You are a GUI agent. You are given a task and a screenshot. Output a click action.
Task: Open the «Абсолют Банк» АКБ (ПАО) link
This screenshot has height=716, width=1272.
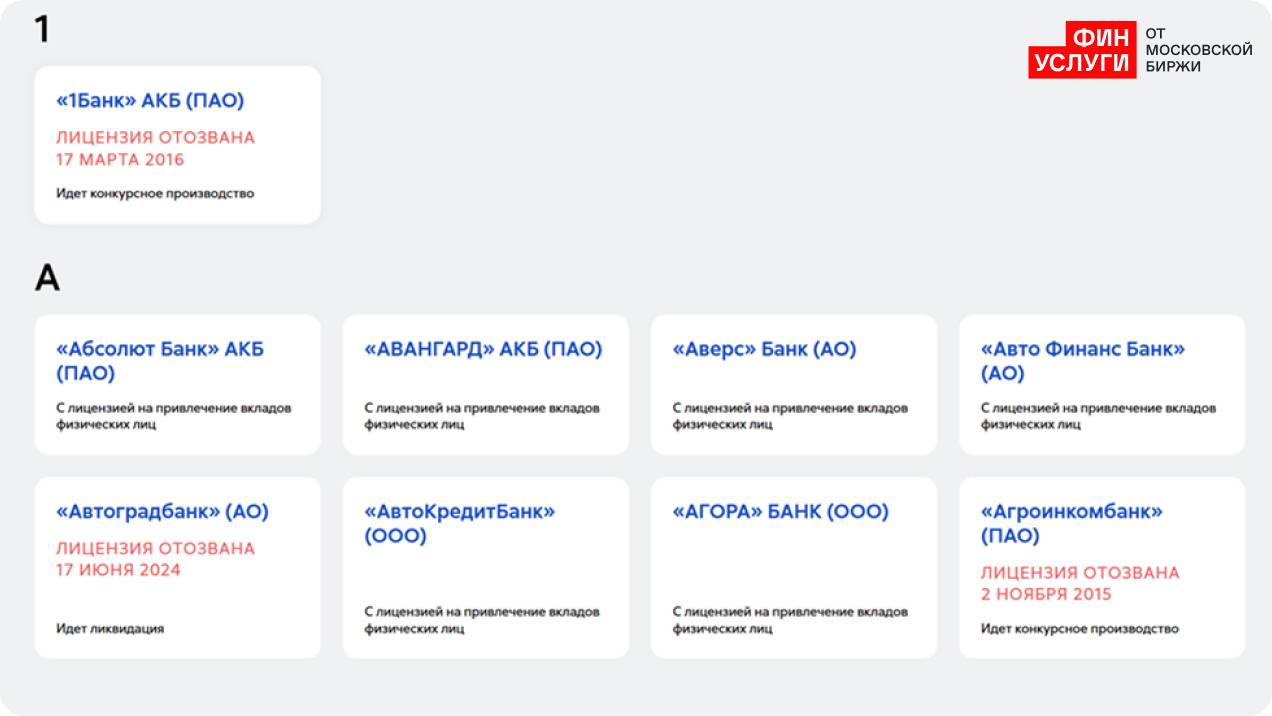[x=160, y=361]
